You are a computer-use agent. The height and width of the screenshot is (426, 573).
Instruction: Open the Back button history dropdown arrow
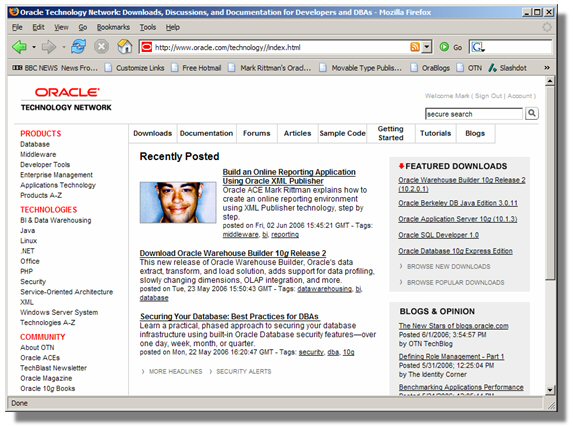click(x=34, y=47)
